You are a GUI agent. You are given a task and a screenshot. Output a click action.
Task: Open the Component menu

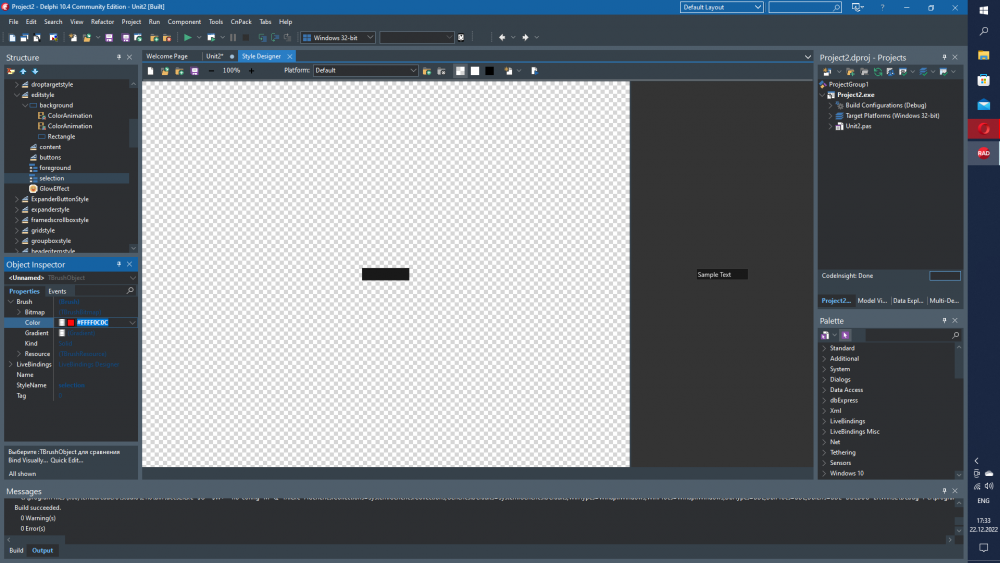tap(184, 22)
